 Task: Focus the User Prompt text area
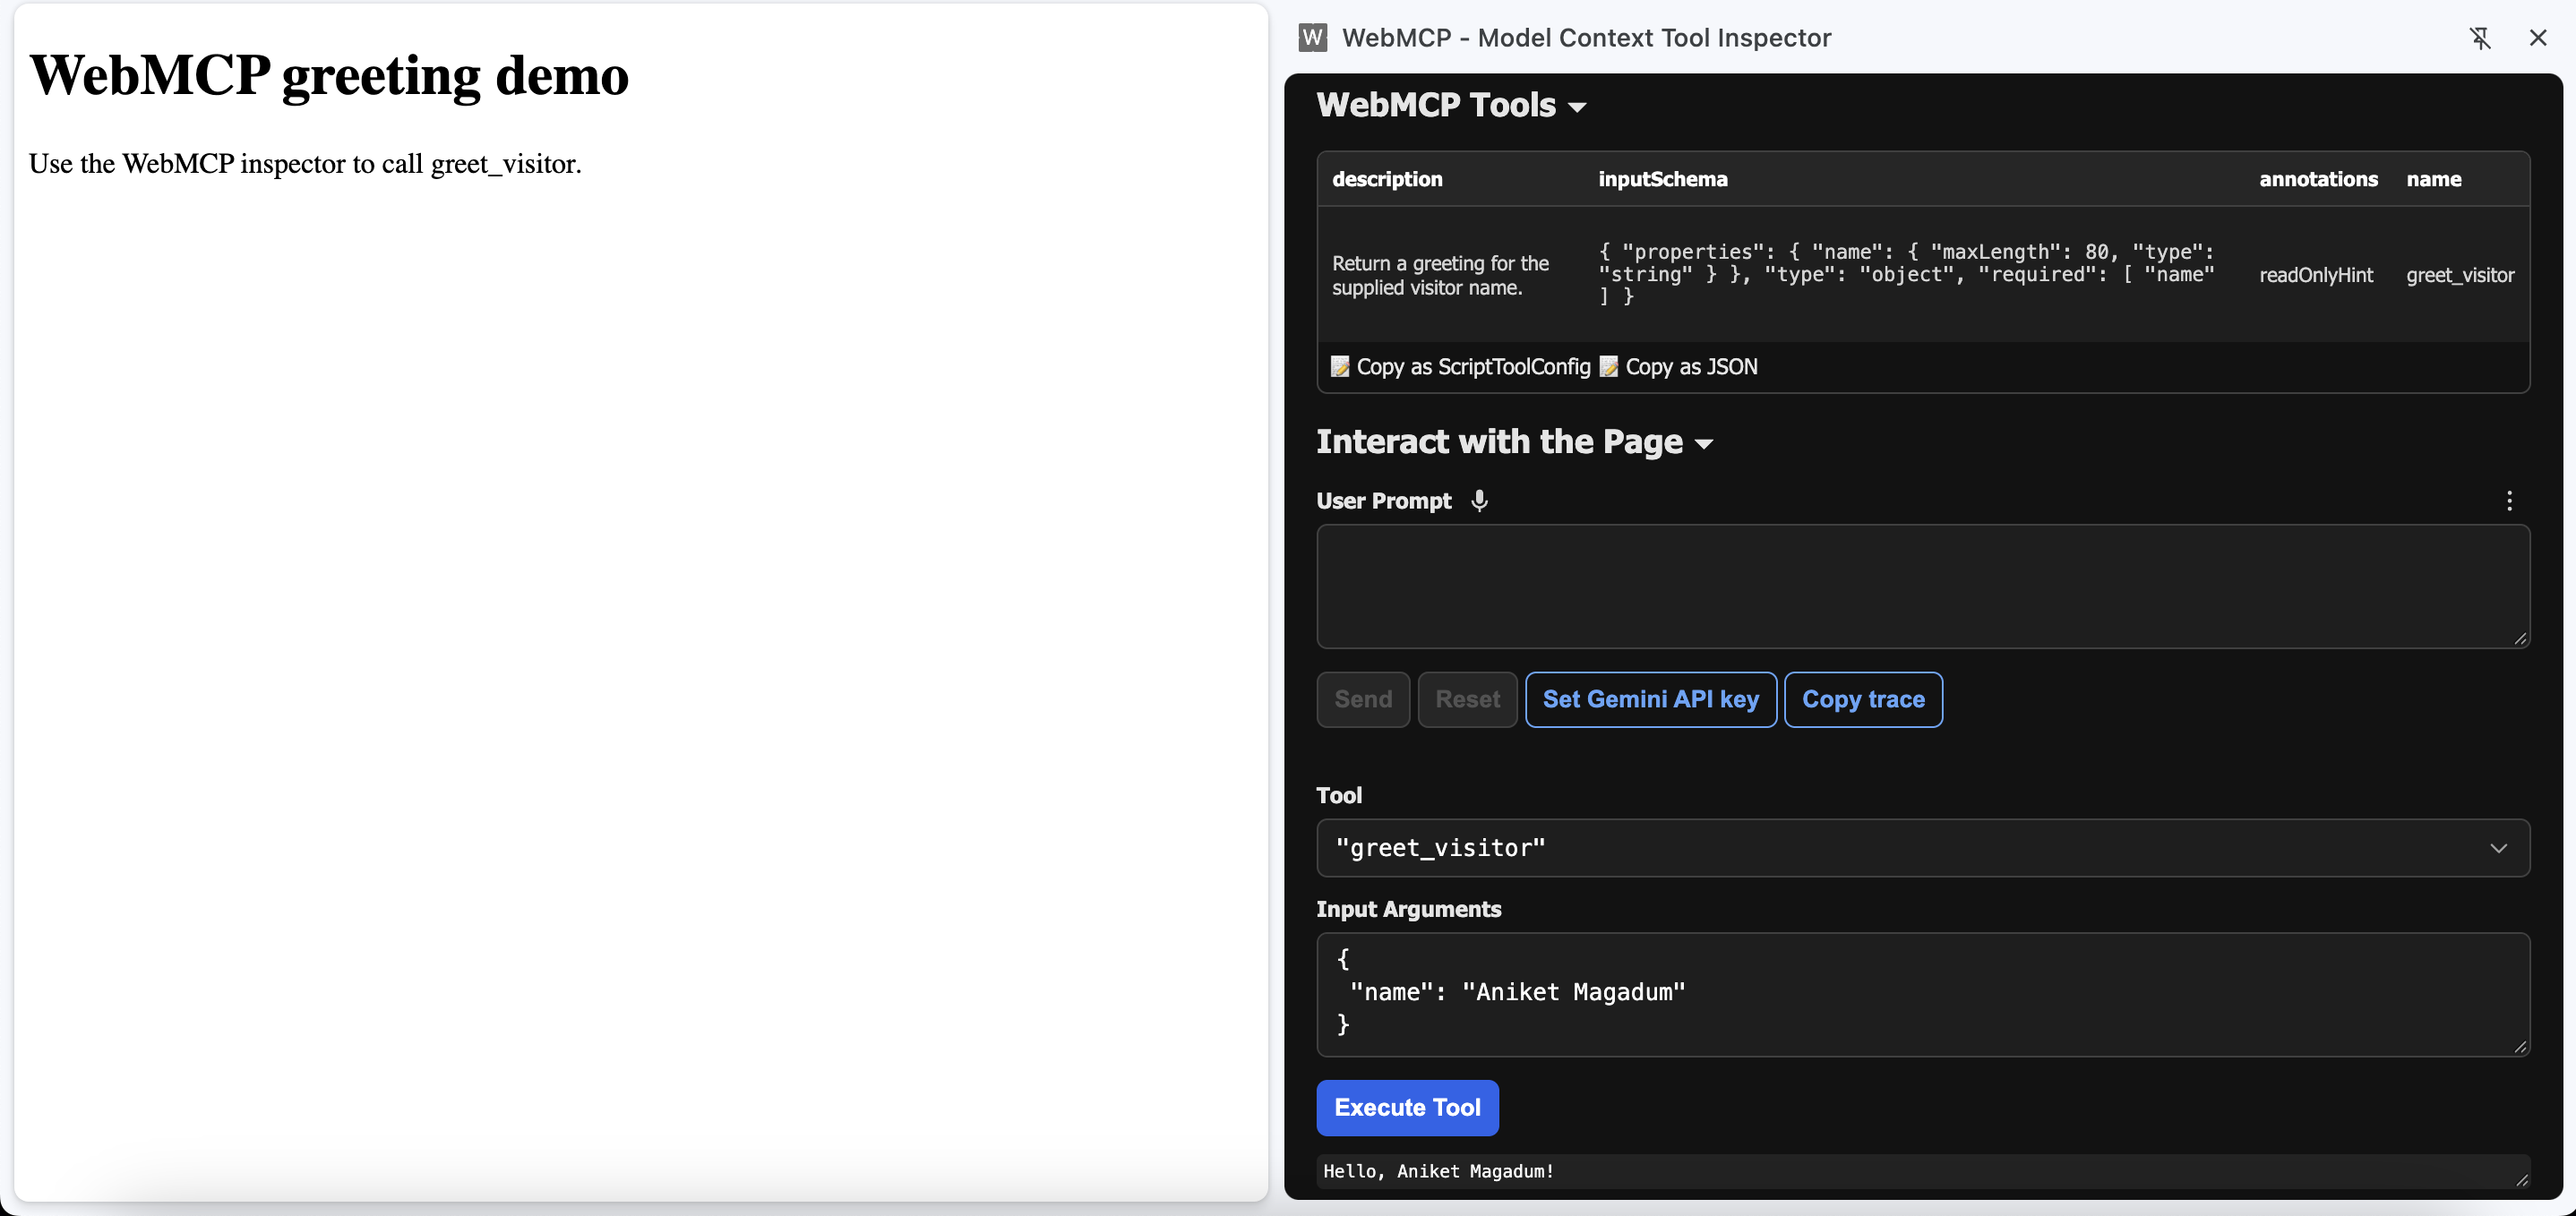[1922, 586]
